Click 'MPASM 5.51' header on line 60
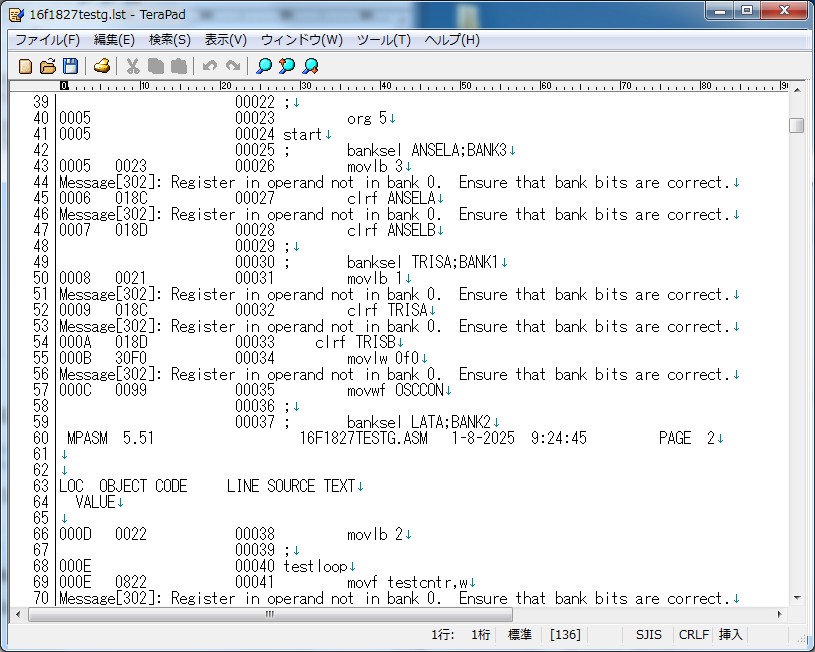 [111, 438]
